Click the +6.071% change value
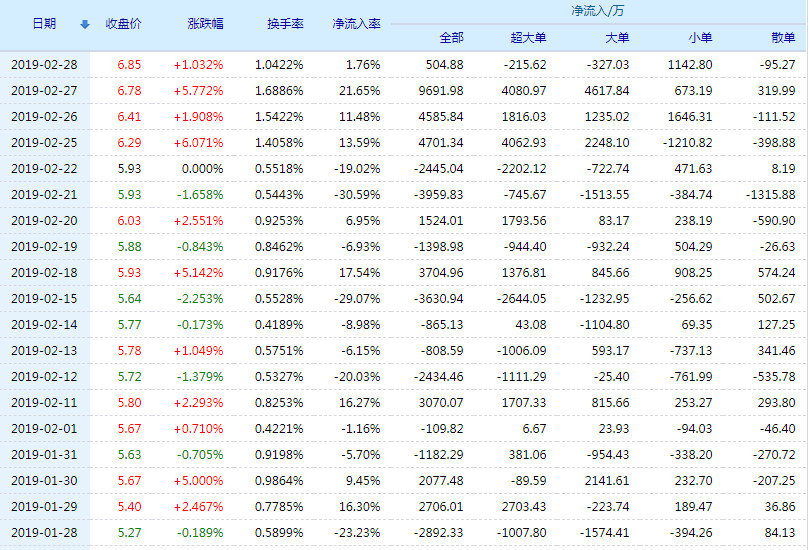Viewport: 810px width, 550px height. [198, 143]
